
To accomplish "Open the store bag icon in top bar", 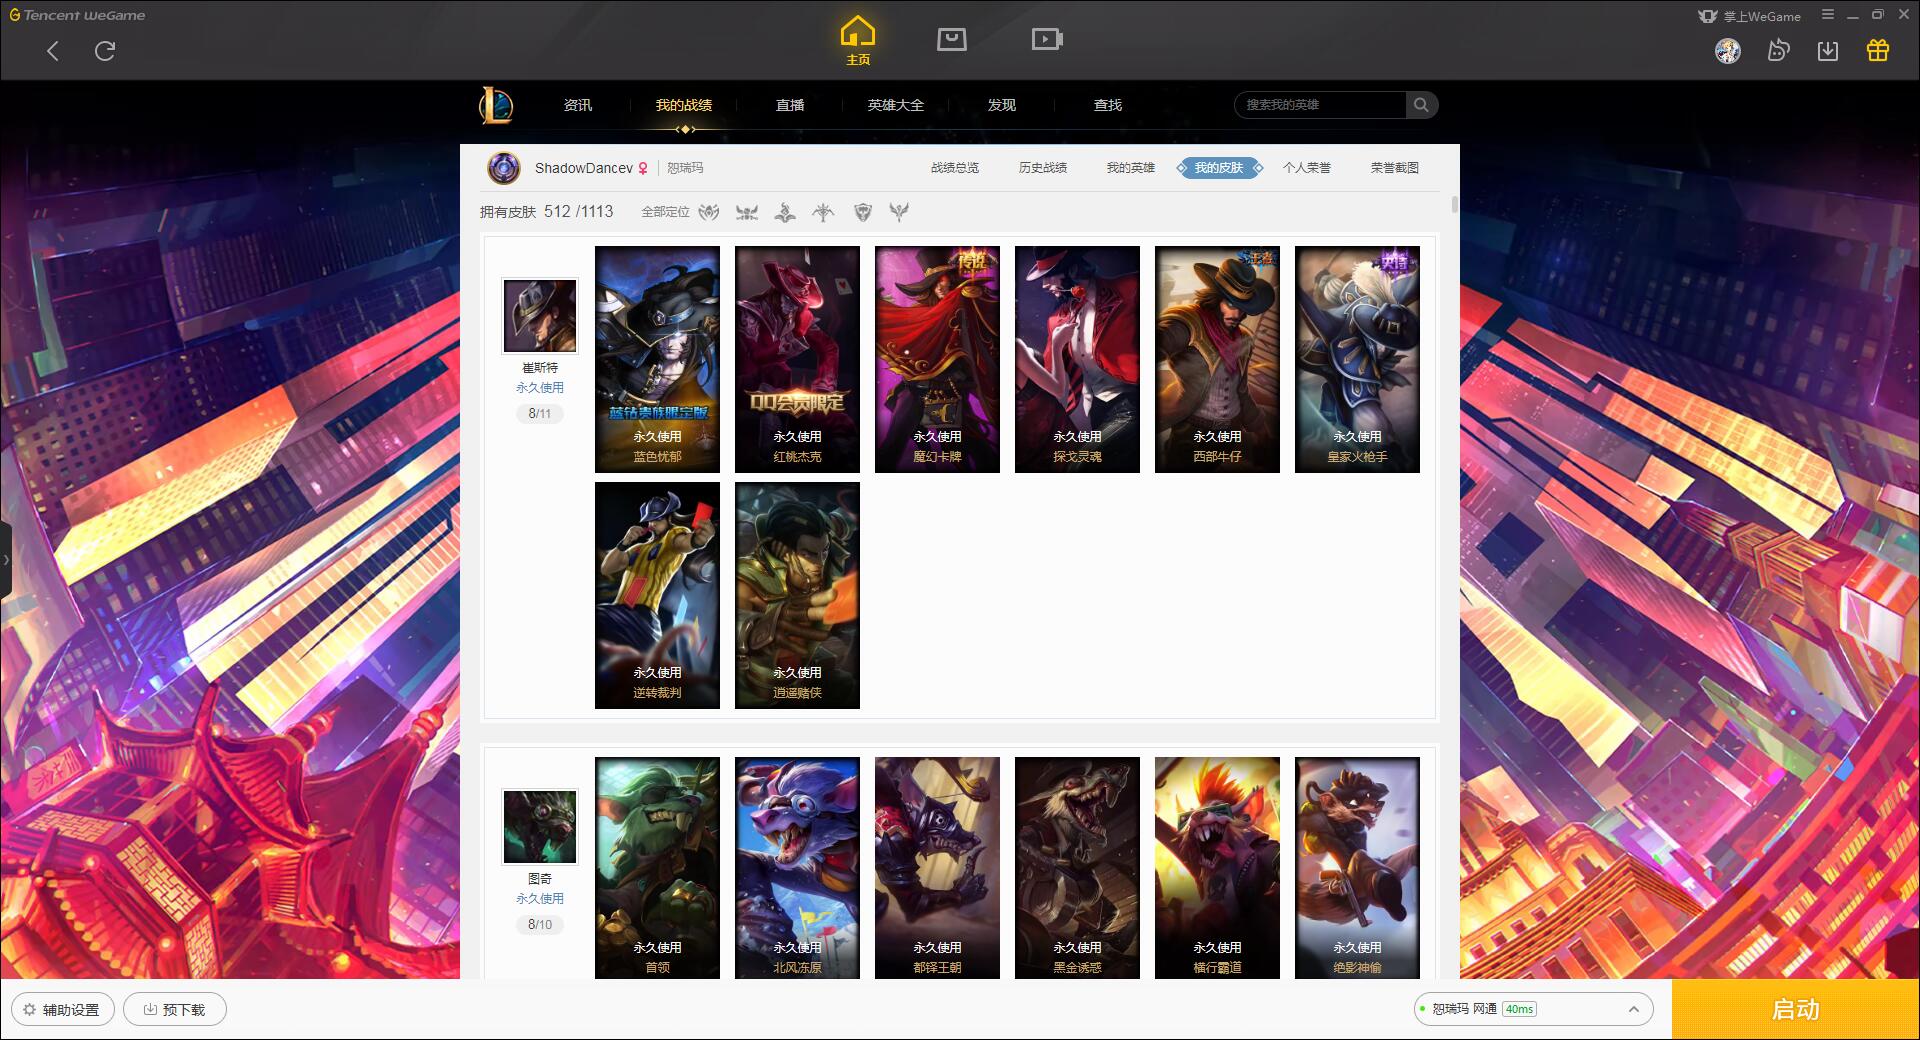I will pyautogui.click(x=952, y=39).
